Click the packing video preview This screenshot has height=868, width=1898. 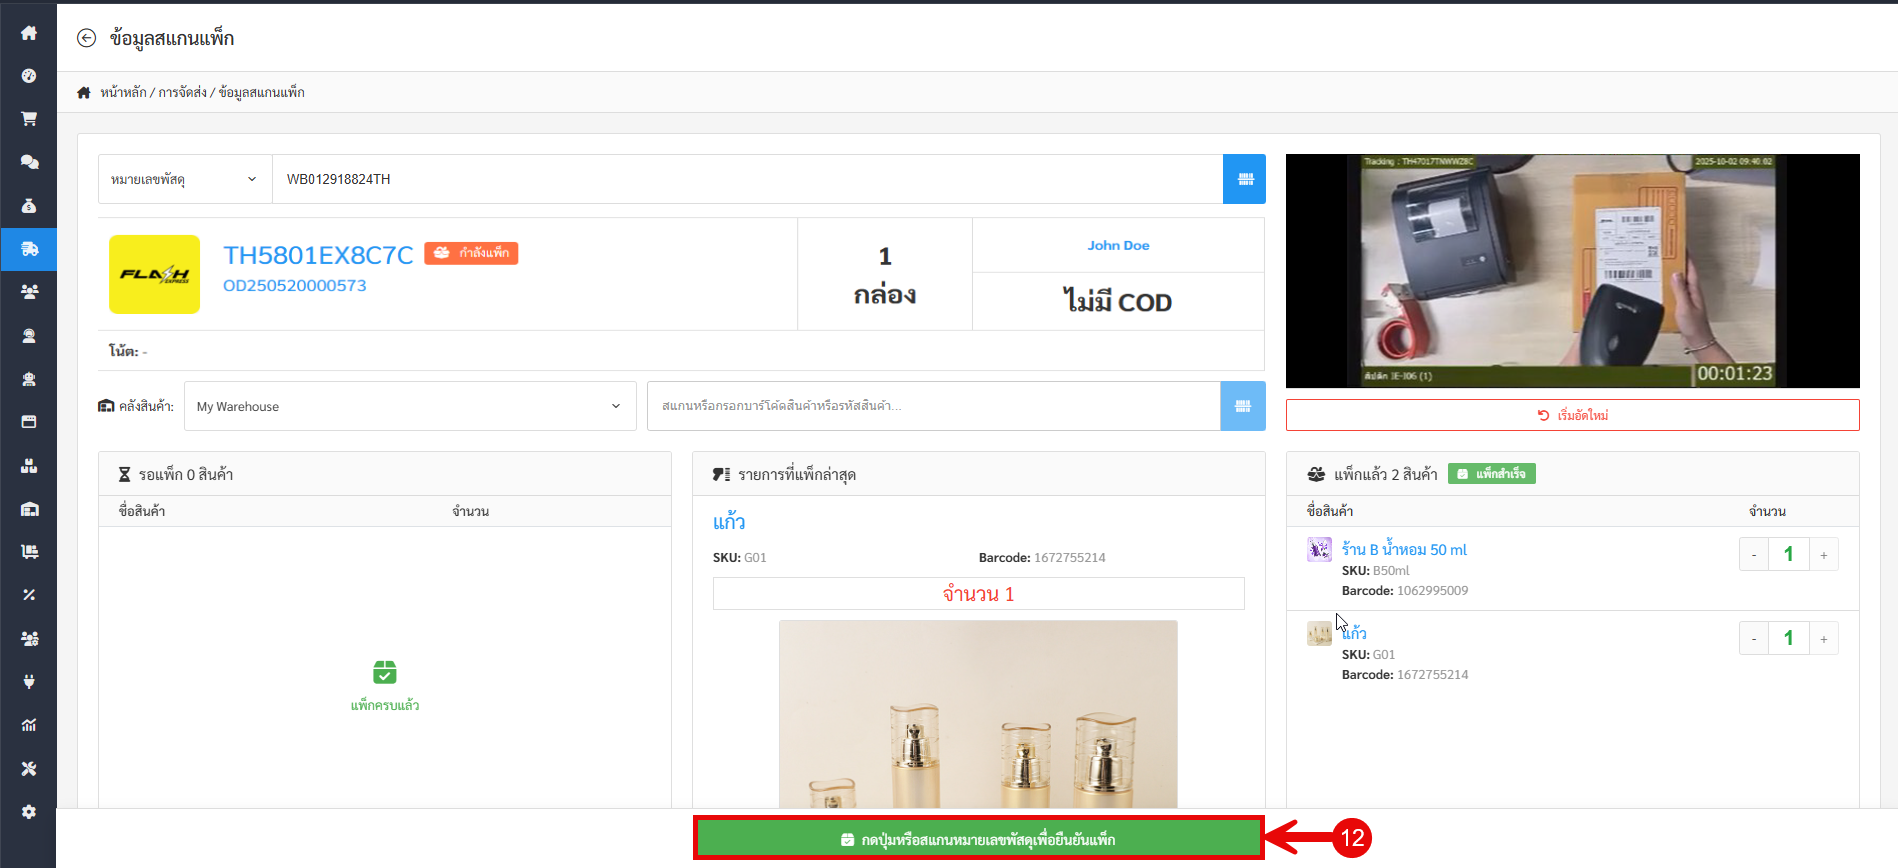click(x=1572, y=271)
